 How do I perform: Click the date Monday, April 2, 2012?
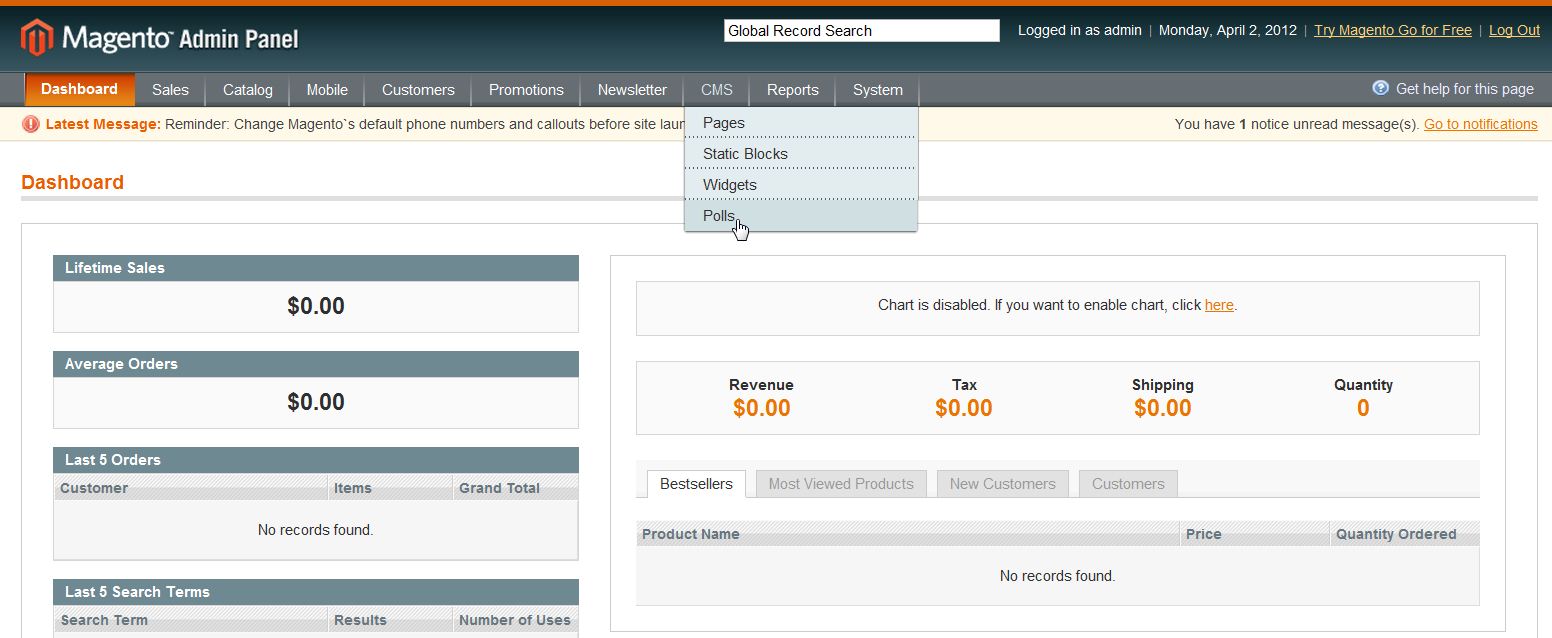1228,30
